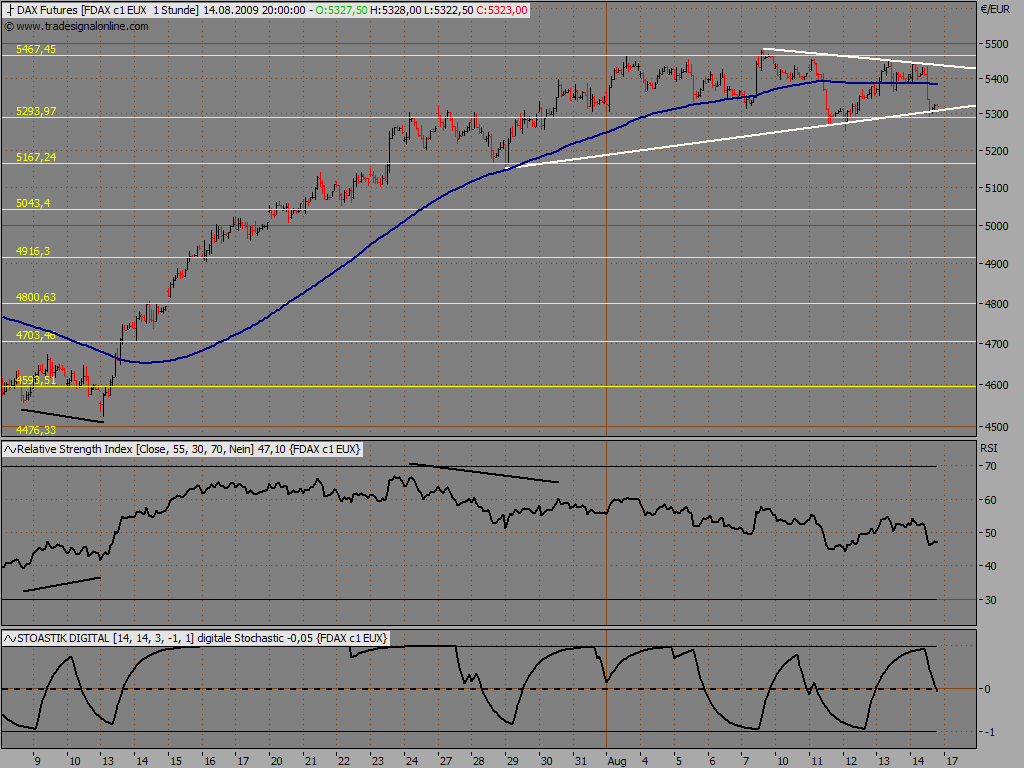1024x768 pixels.
Task: Click the €/EUR currency label on price axis
Action: coord(995,9)
